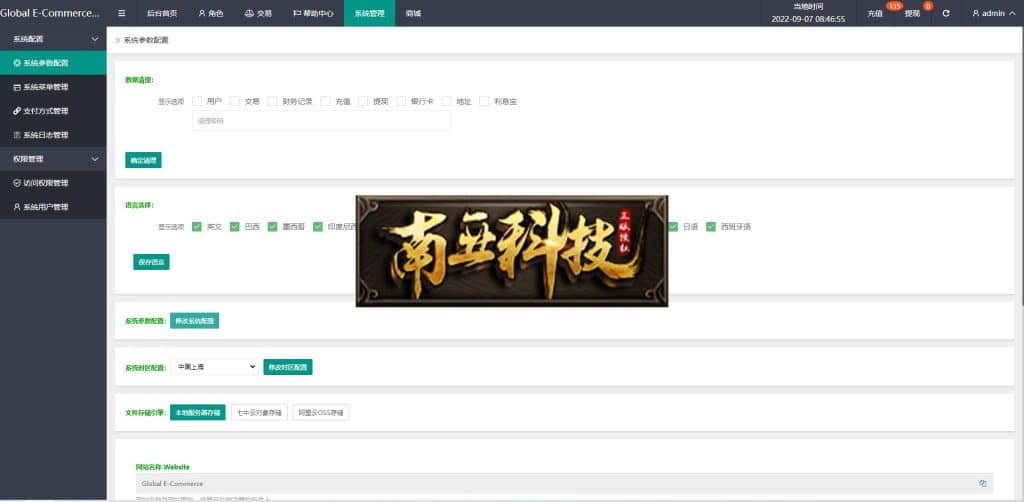Open 访问权限管理 in the sidebar

click(53, 183)
